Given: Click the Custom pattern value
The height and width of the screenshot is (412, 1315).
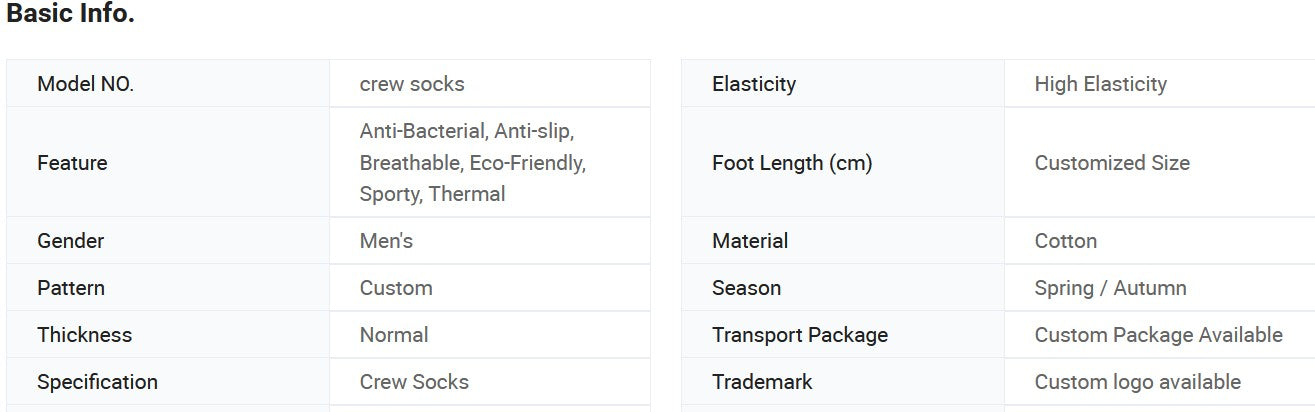Looking at the screenshot, I should point(396,288).
